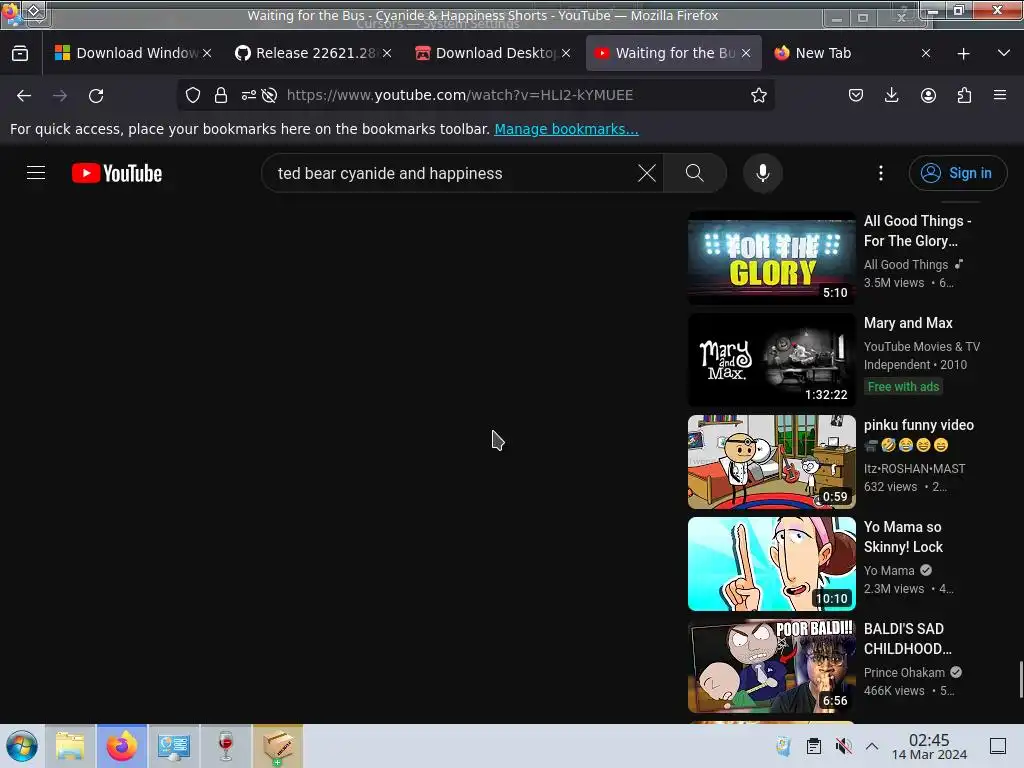This screenshot has height=768, width=1024.
Task: Show site security padlock info
Action: [221, 95]
